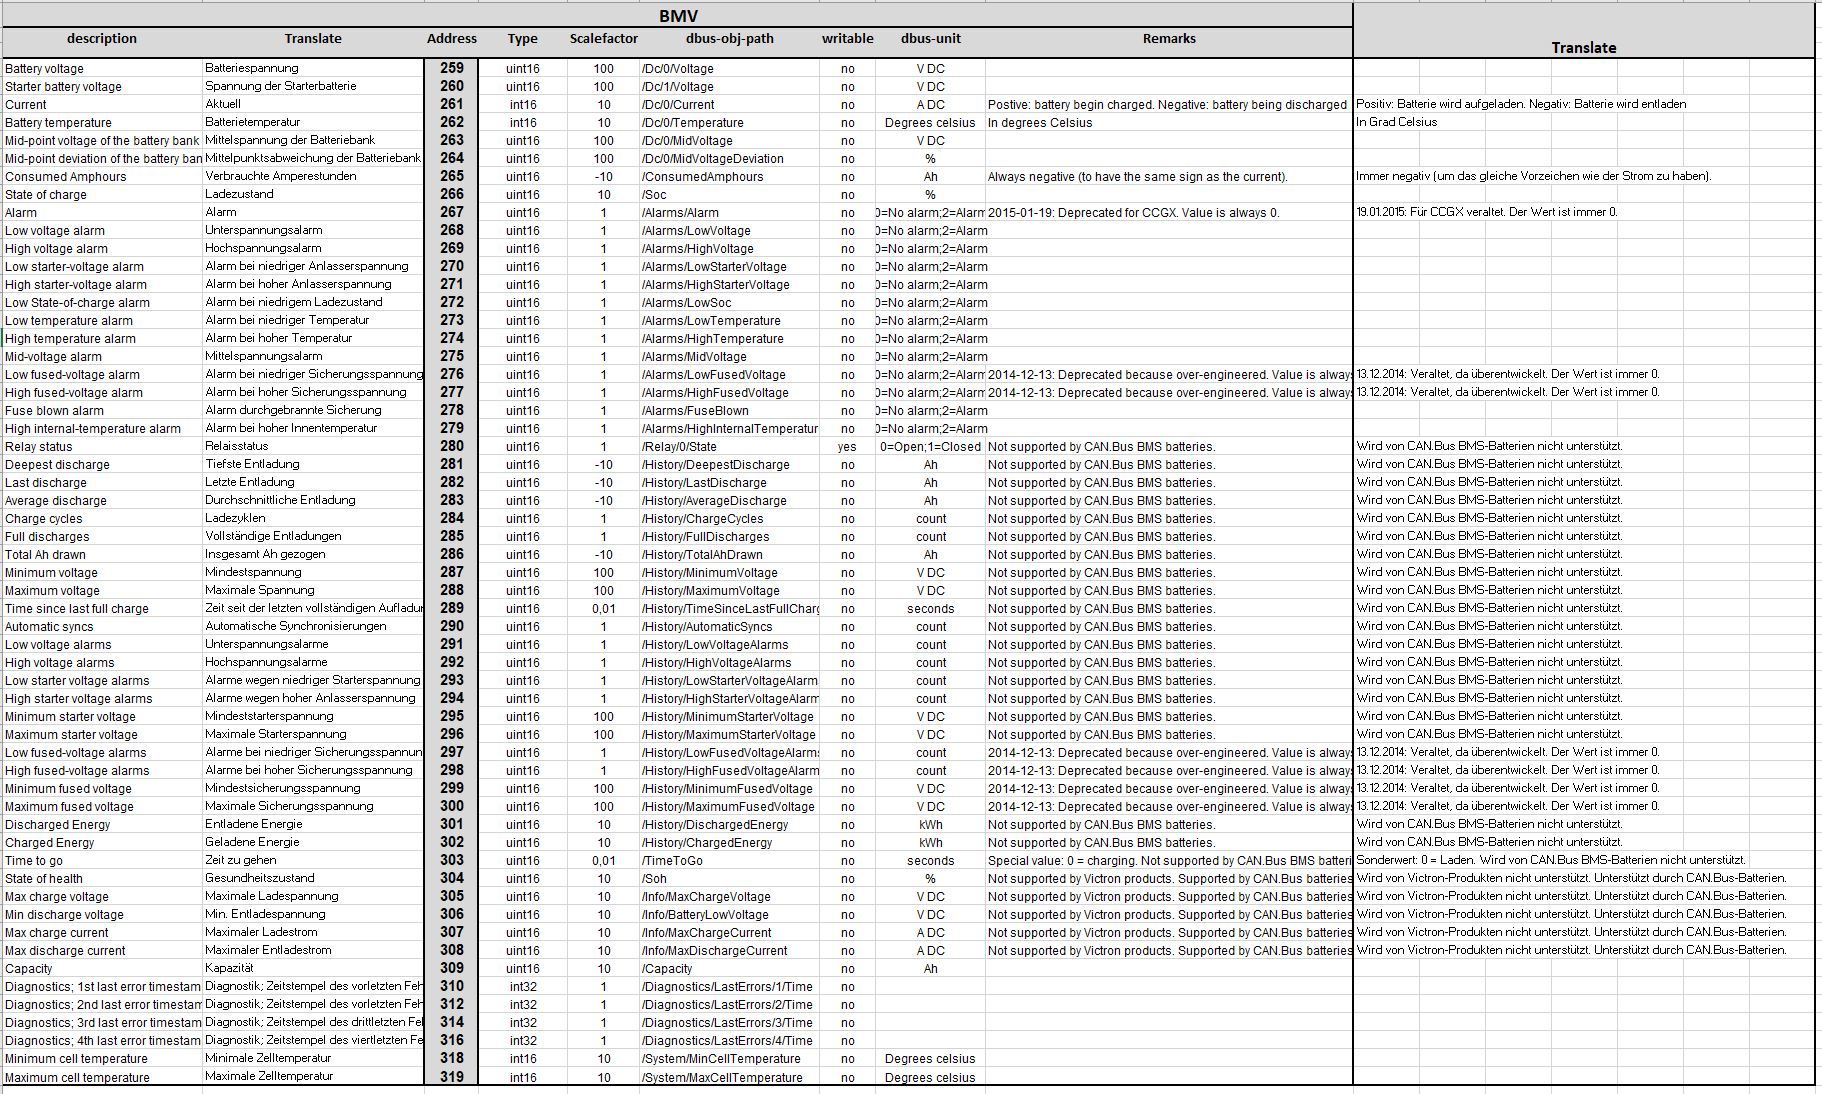Click the 'Address' column header

(452, 39)
